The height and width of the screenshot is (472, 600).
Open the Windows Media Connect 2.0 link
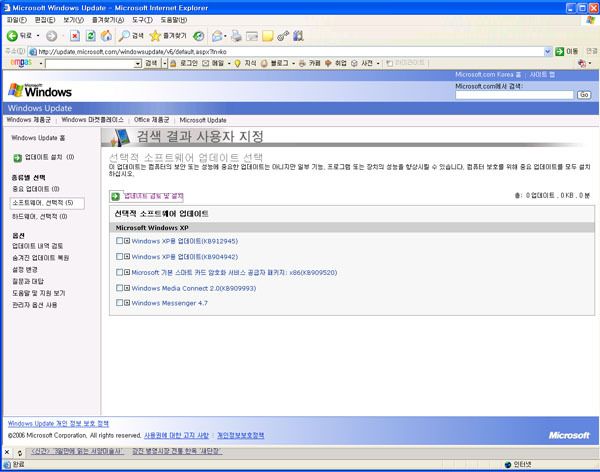(194, 288)
